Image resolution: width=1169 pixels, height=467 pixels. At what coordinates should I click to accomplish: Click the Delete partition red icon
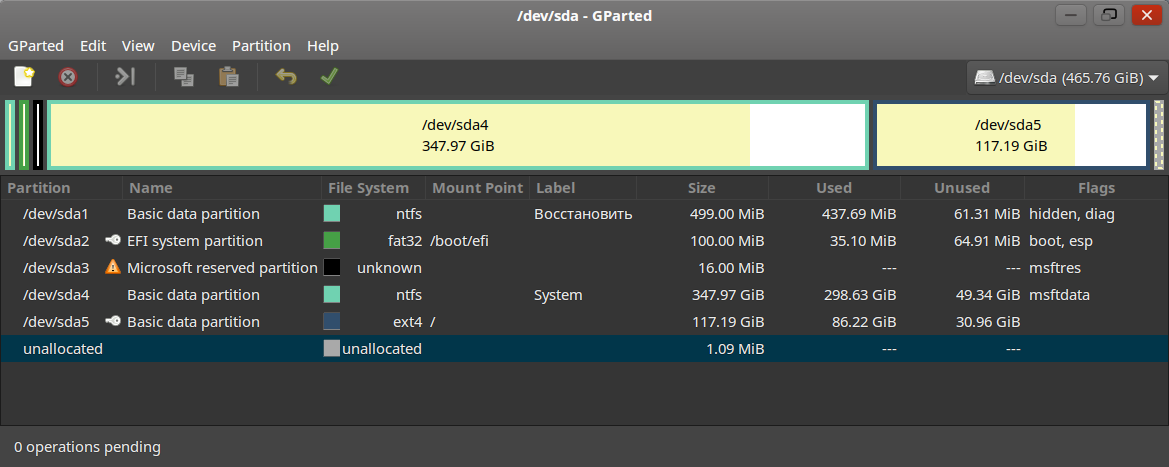point(68,77)
